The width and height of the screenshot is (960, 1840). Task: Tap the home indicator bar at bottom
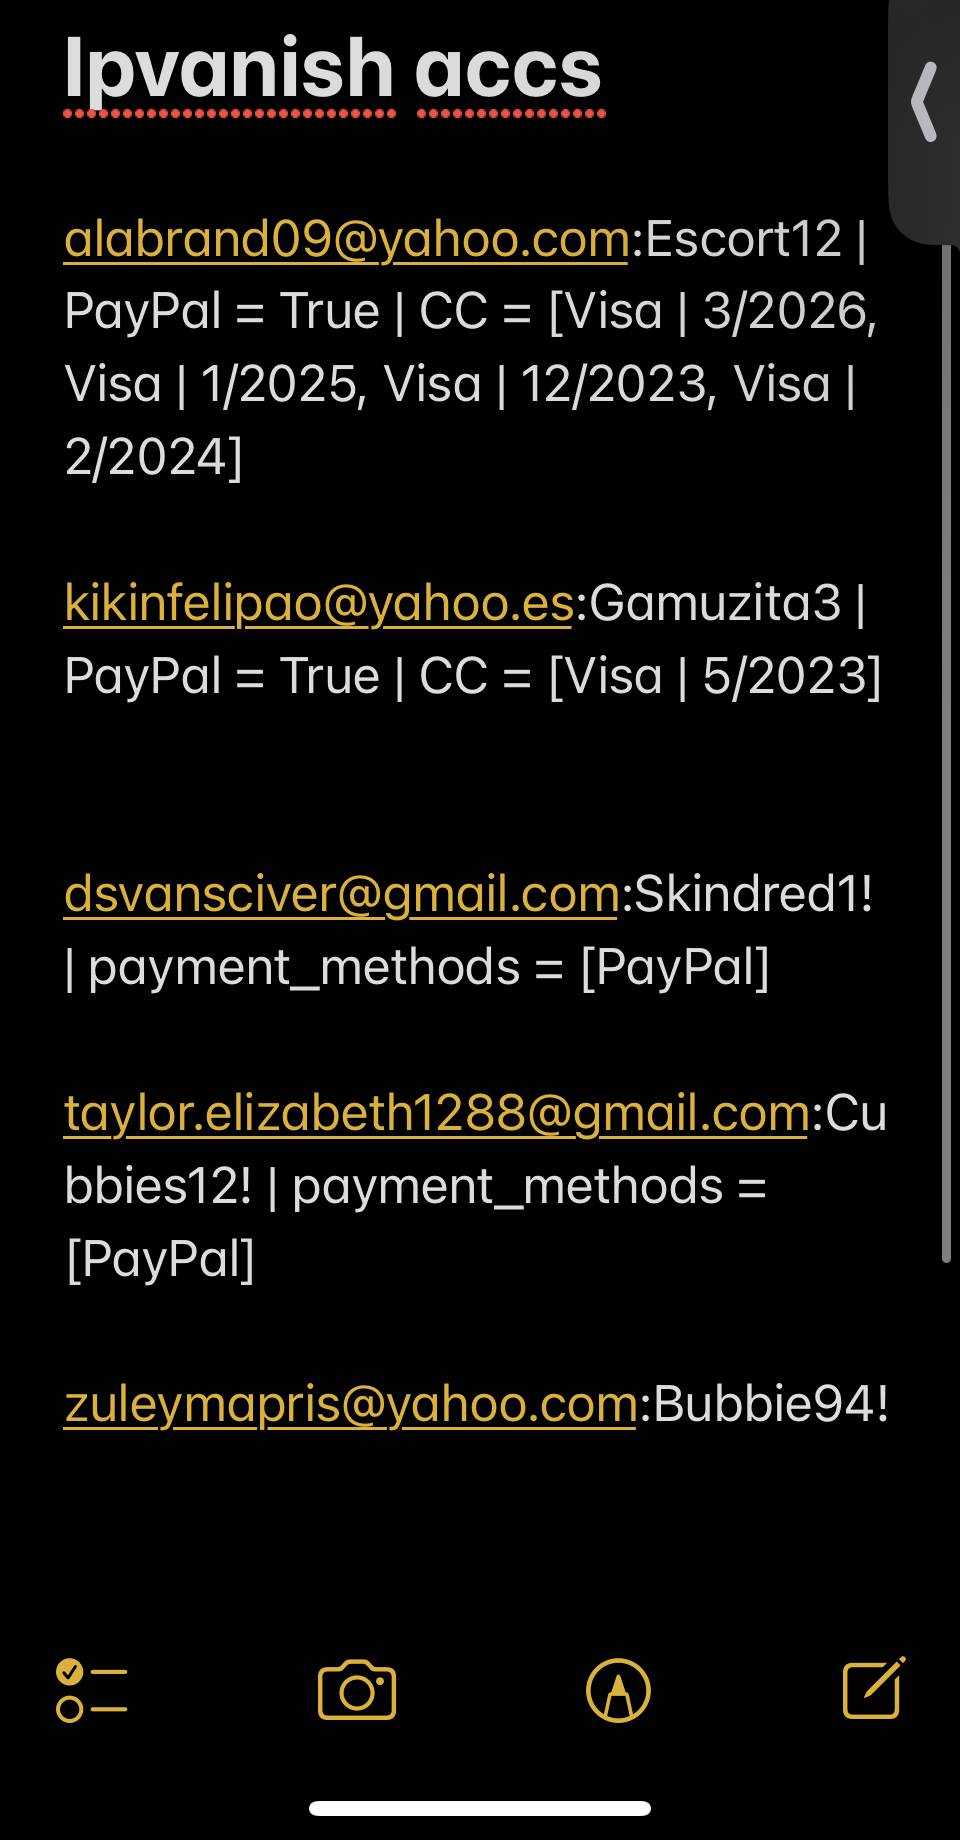[480, 1808]
